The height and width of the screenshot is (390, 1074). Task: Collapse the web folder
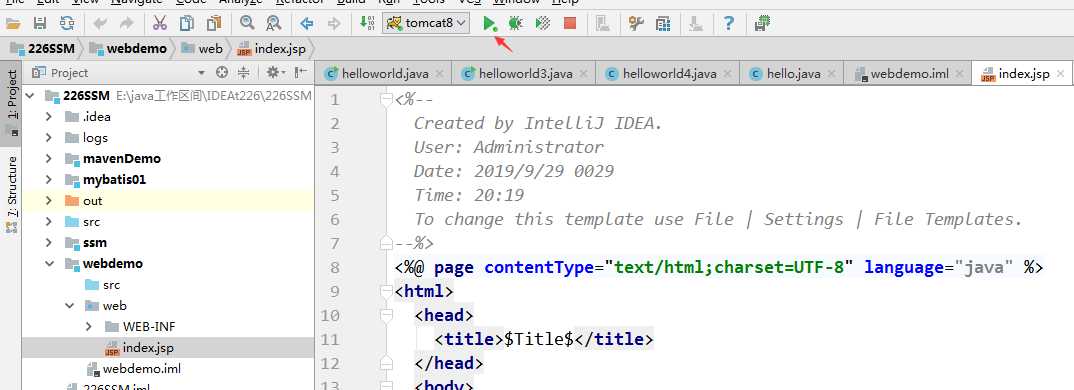[69, 306]
